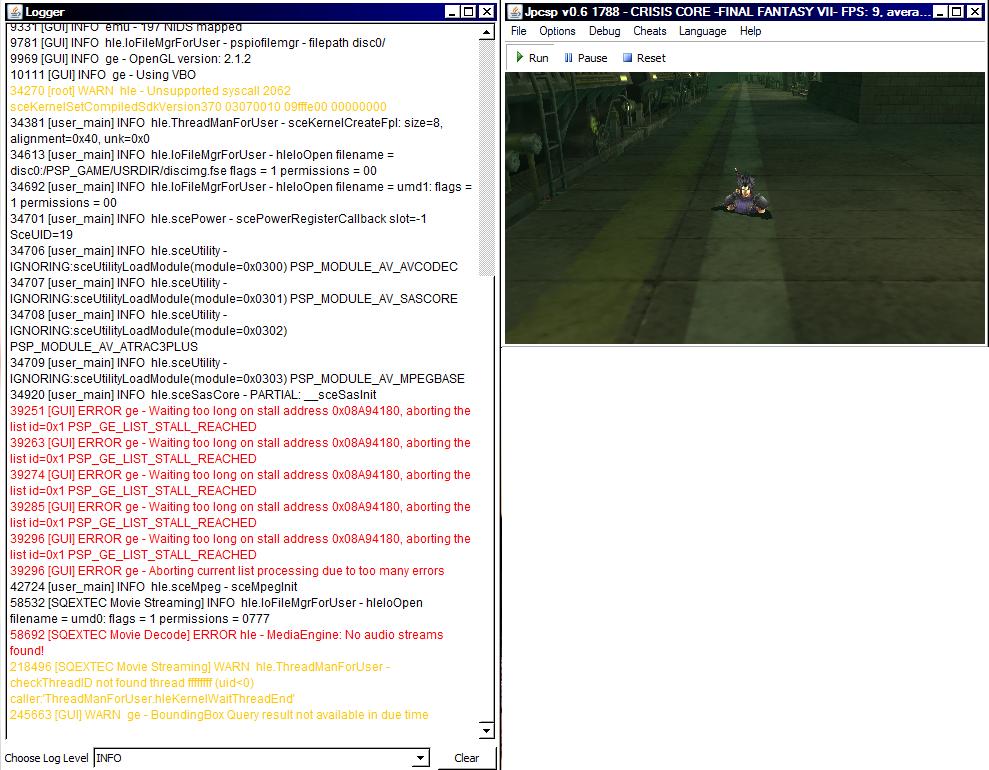This screenshot has height=770, width=989.
Task: Click the Jpcsp window title bar icon
Action: [514, 12]
